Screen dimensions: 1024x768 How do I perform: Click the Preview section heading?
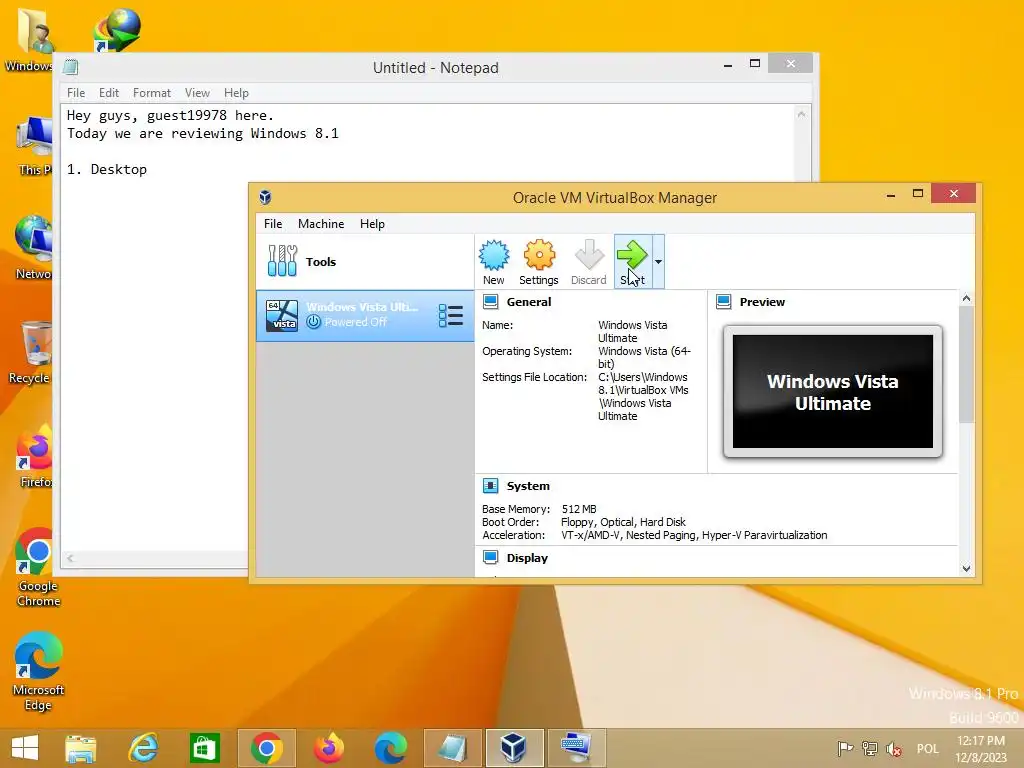click(x=762, y=302)
